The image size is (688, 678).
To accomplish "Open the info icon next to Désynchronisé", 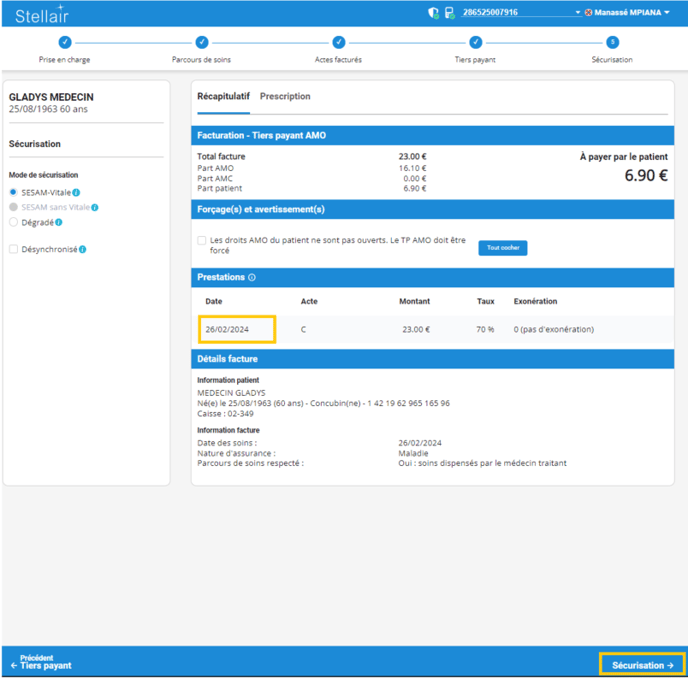I will coord(82,249).
